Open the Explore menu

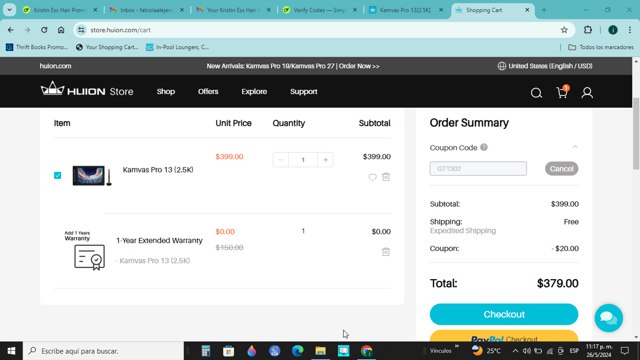254,91
